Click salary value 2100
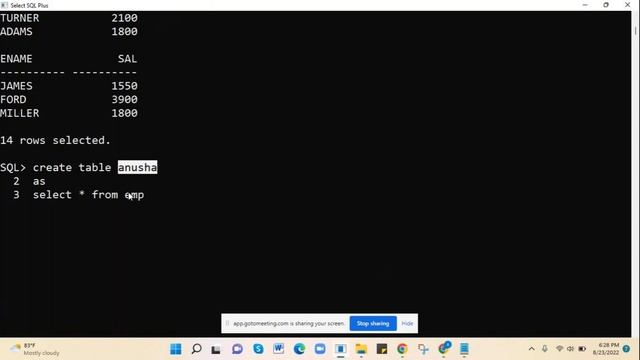This screenshot has width=640, height=360. coord(124,18)
